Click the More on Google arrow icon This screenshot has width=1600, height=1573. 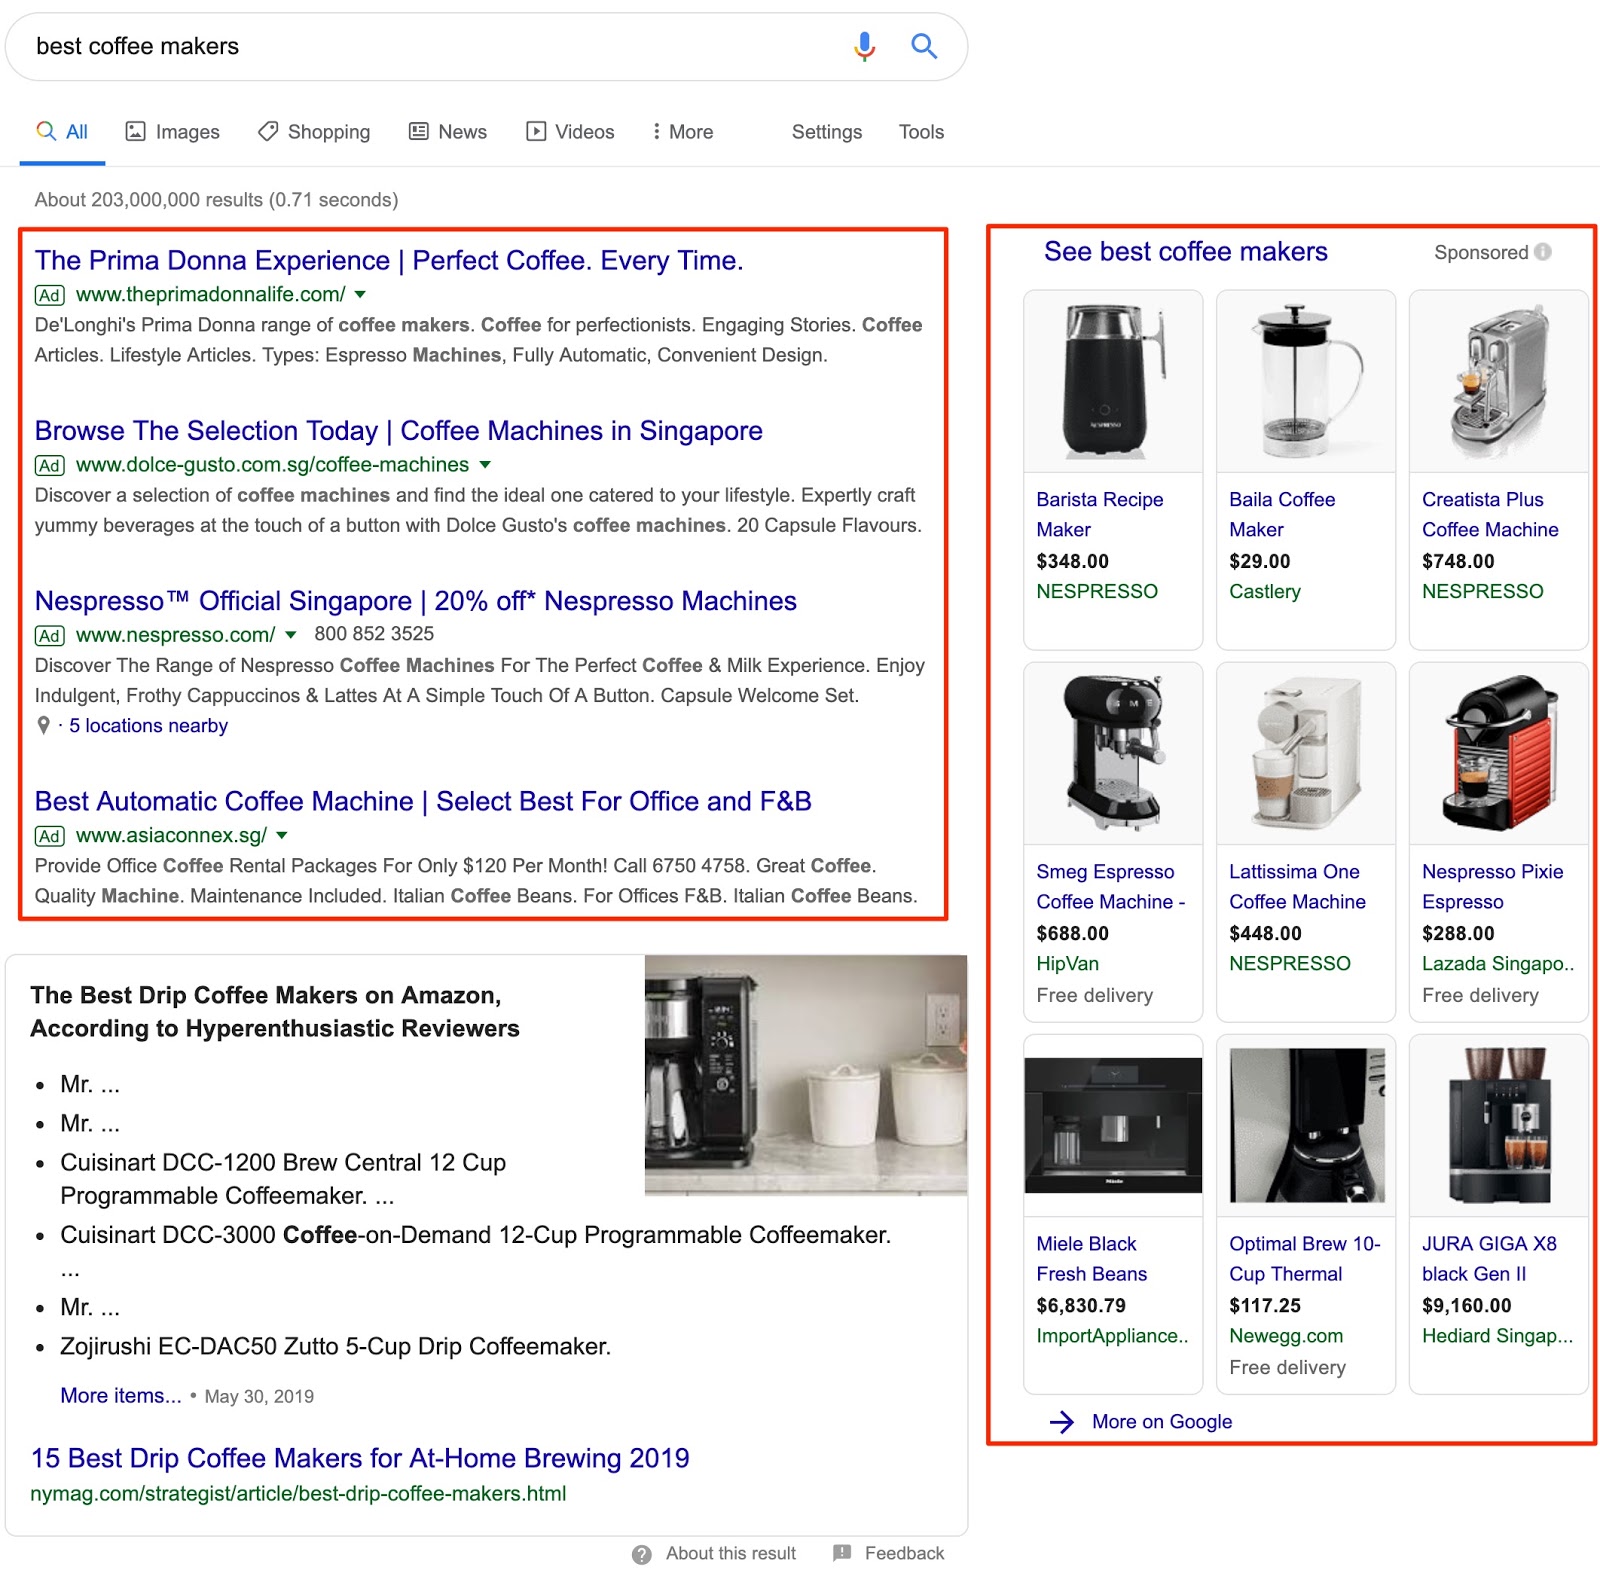coord(1061,1422)
